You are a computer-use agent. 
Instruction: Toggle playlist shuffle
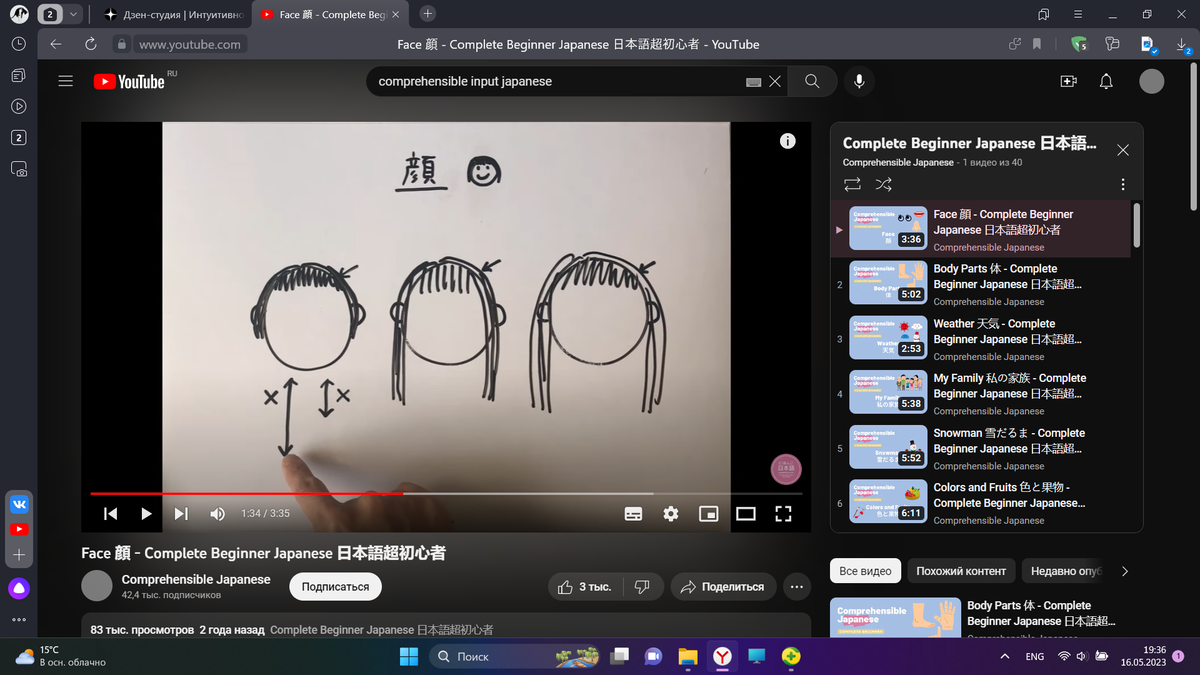884,185
